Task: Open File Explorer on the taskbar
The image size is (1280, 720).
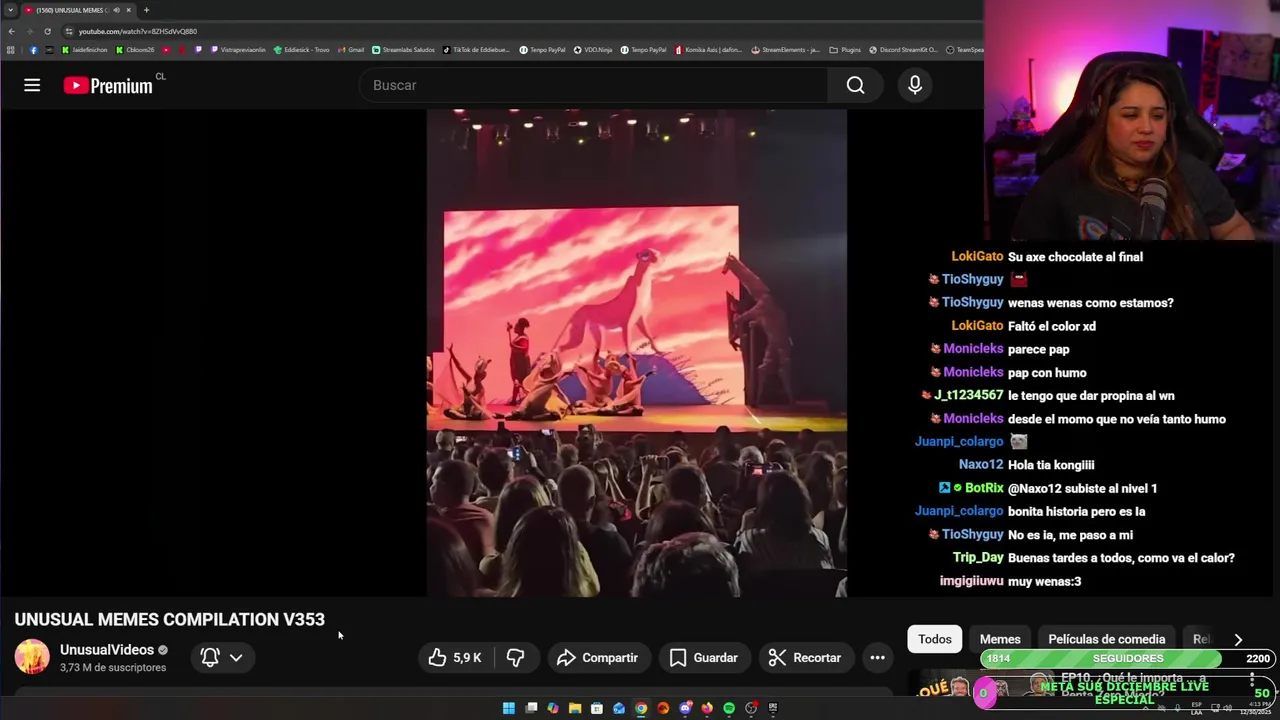Action: point(575,708)
